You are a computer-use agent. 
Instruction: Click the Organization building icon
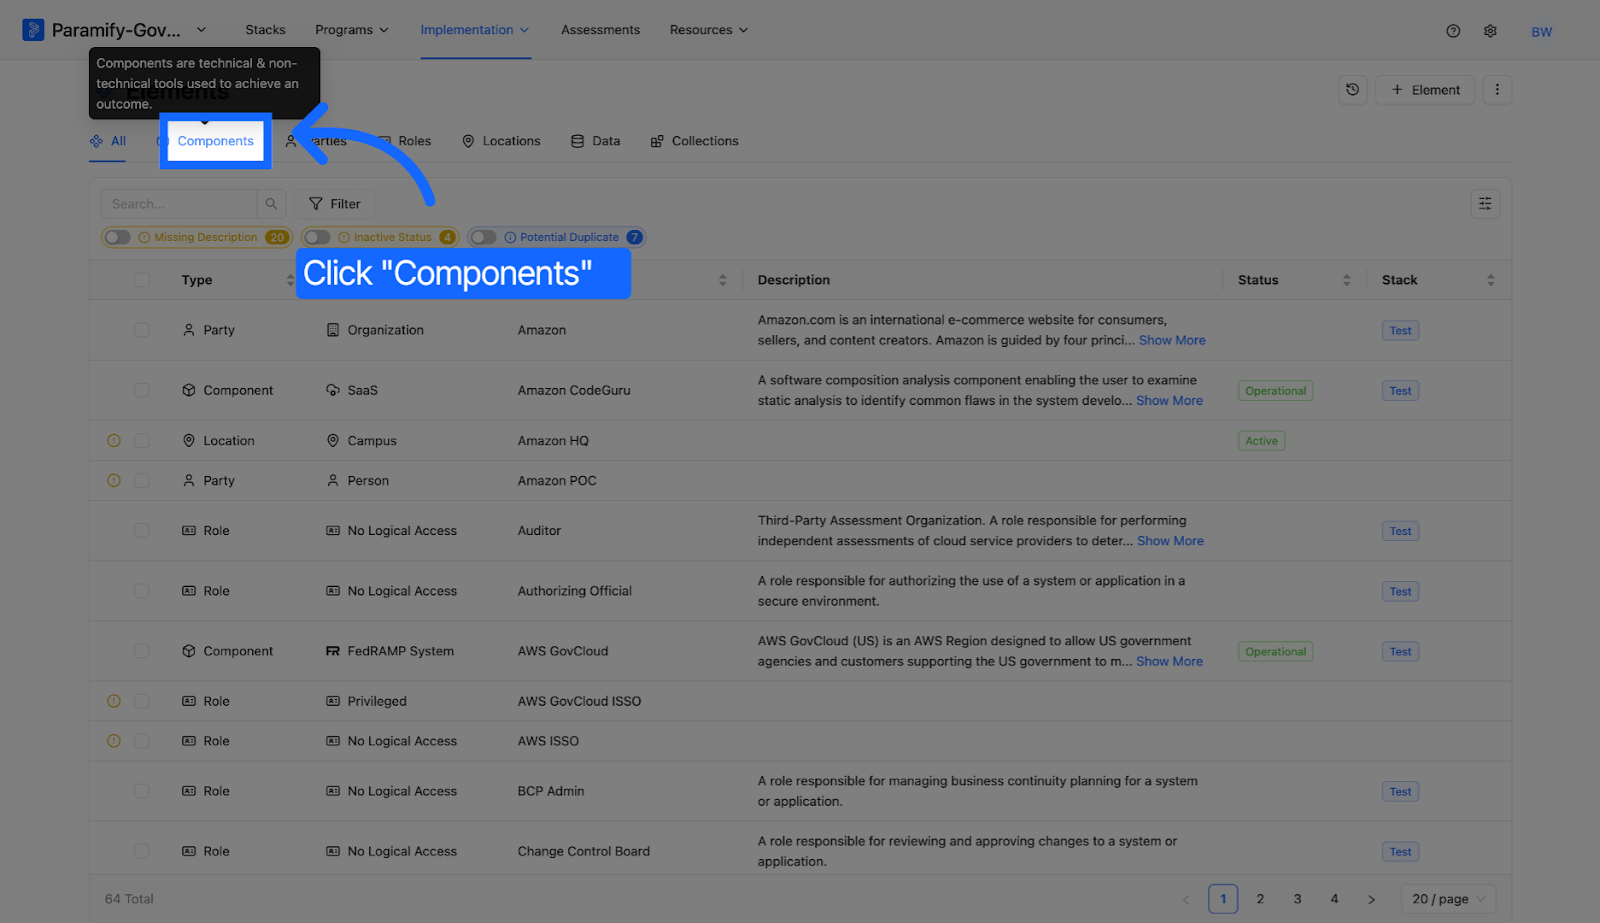[333, 330]
